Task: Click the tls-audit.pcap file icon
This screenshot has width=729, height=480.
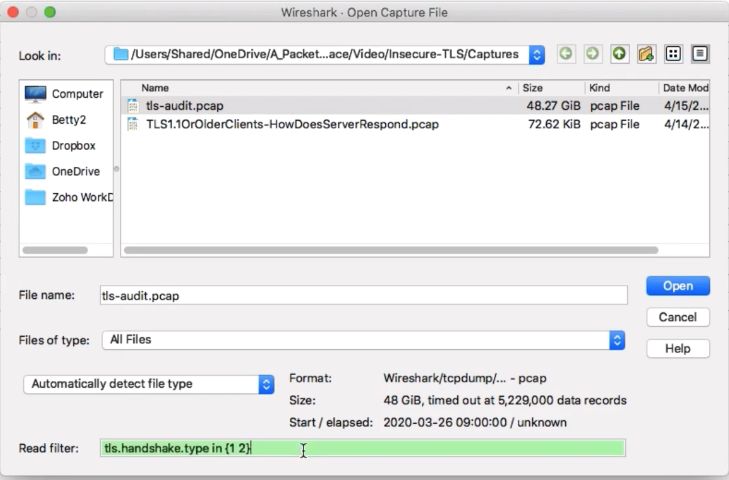Action: tap(133, 106)
